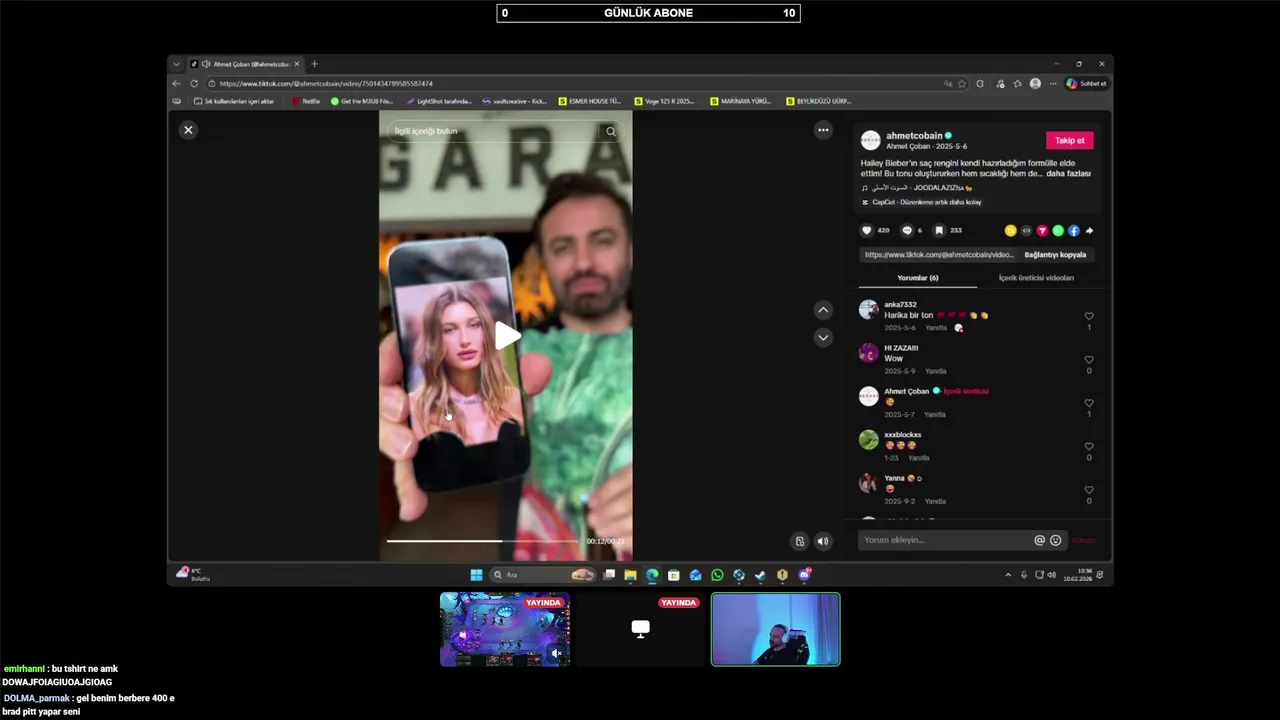This screenshot has width=1280, height=720.
Task: Open the ahmetcobain profile avatar
Action: coord(871,140)
